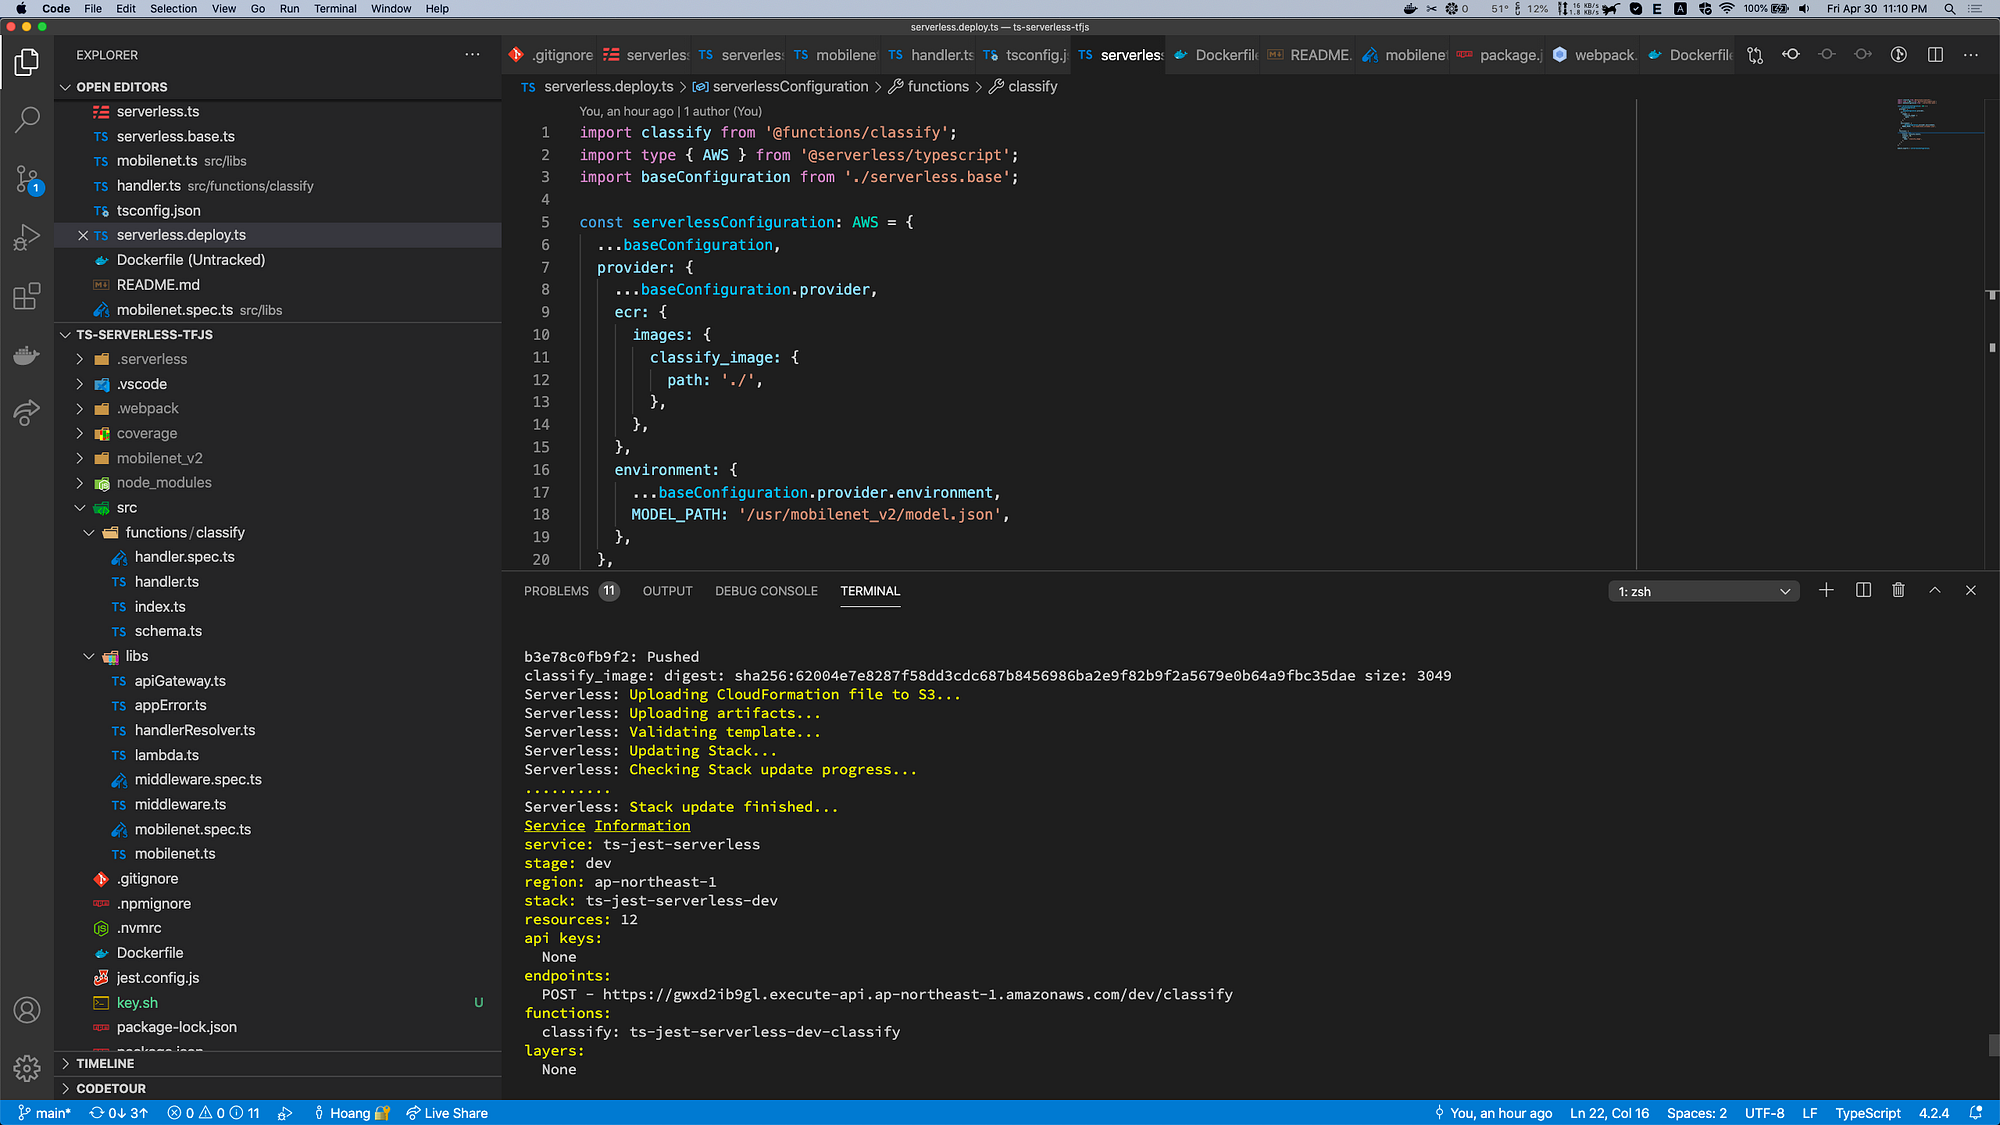The width and height of the screenshot is (2000, 1125).
Task: Click the TypeScript language mode in status bar
Action: tap(1867, 1113)
